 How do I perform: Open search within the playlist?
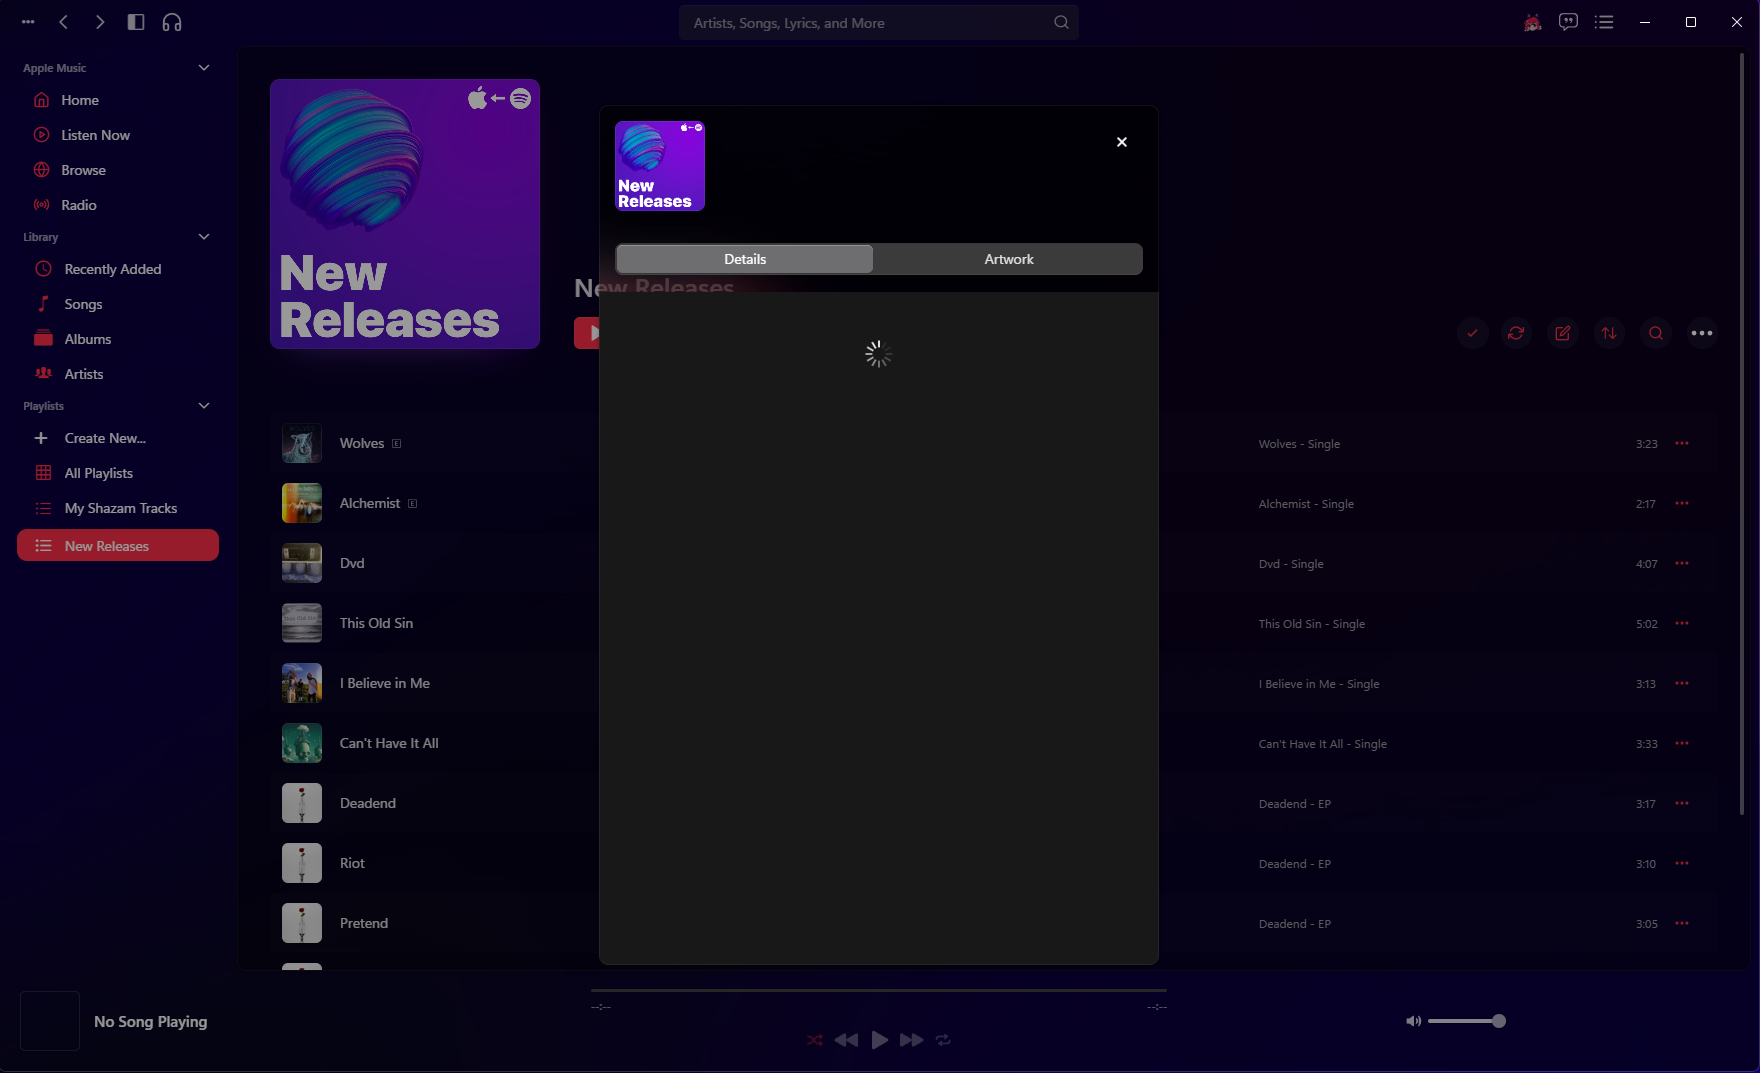point(1656,333)
